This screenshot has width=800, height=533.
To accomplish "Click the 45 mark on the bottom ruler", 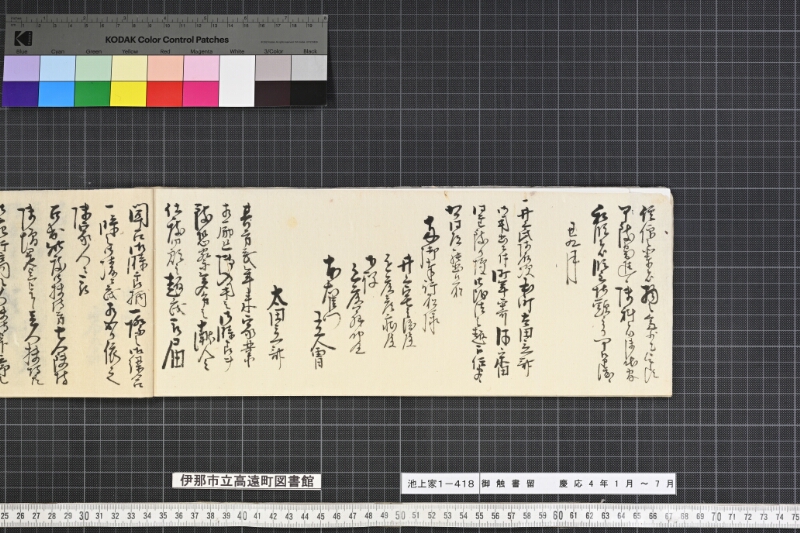I will [321, 516].
